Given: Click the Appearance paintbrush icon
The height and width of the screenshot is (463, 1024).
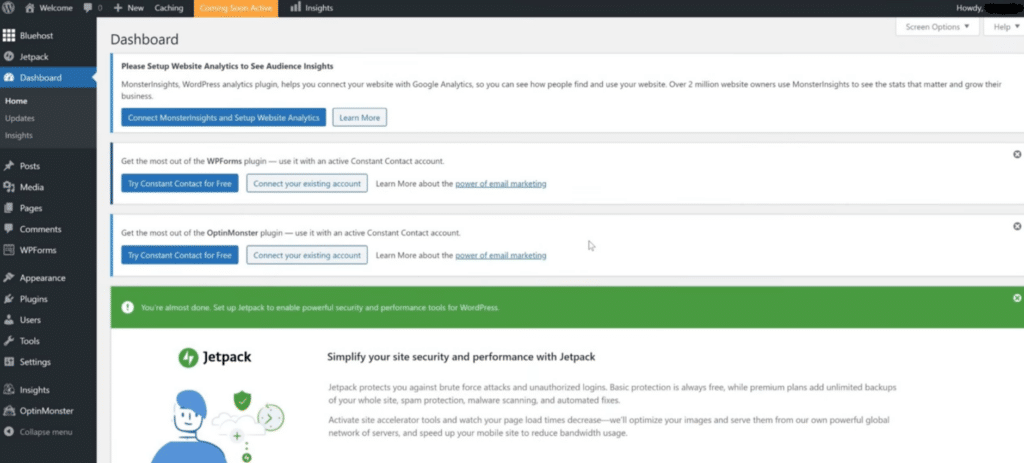Looking at the screenshot, I should [x=8, y=278].
